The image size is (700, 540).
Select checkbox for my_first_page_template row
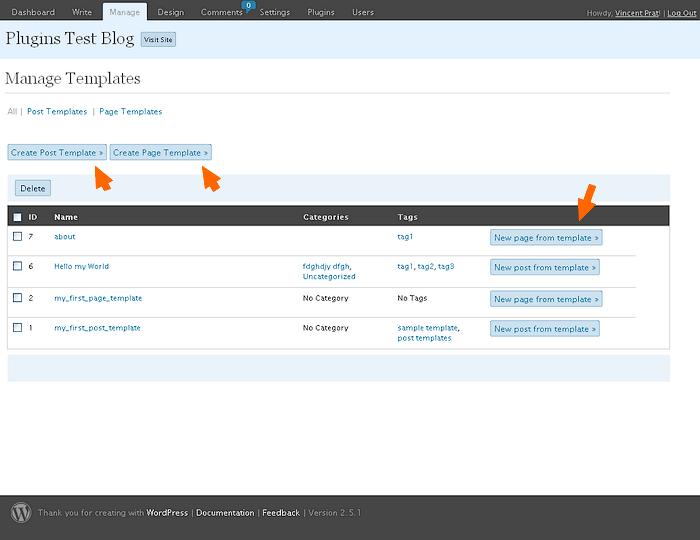coord(17,298)
